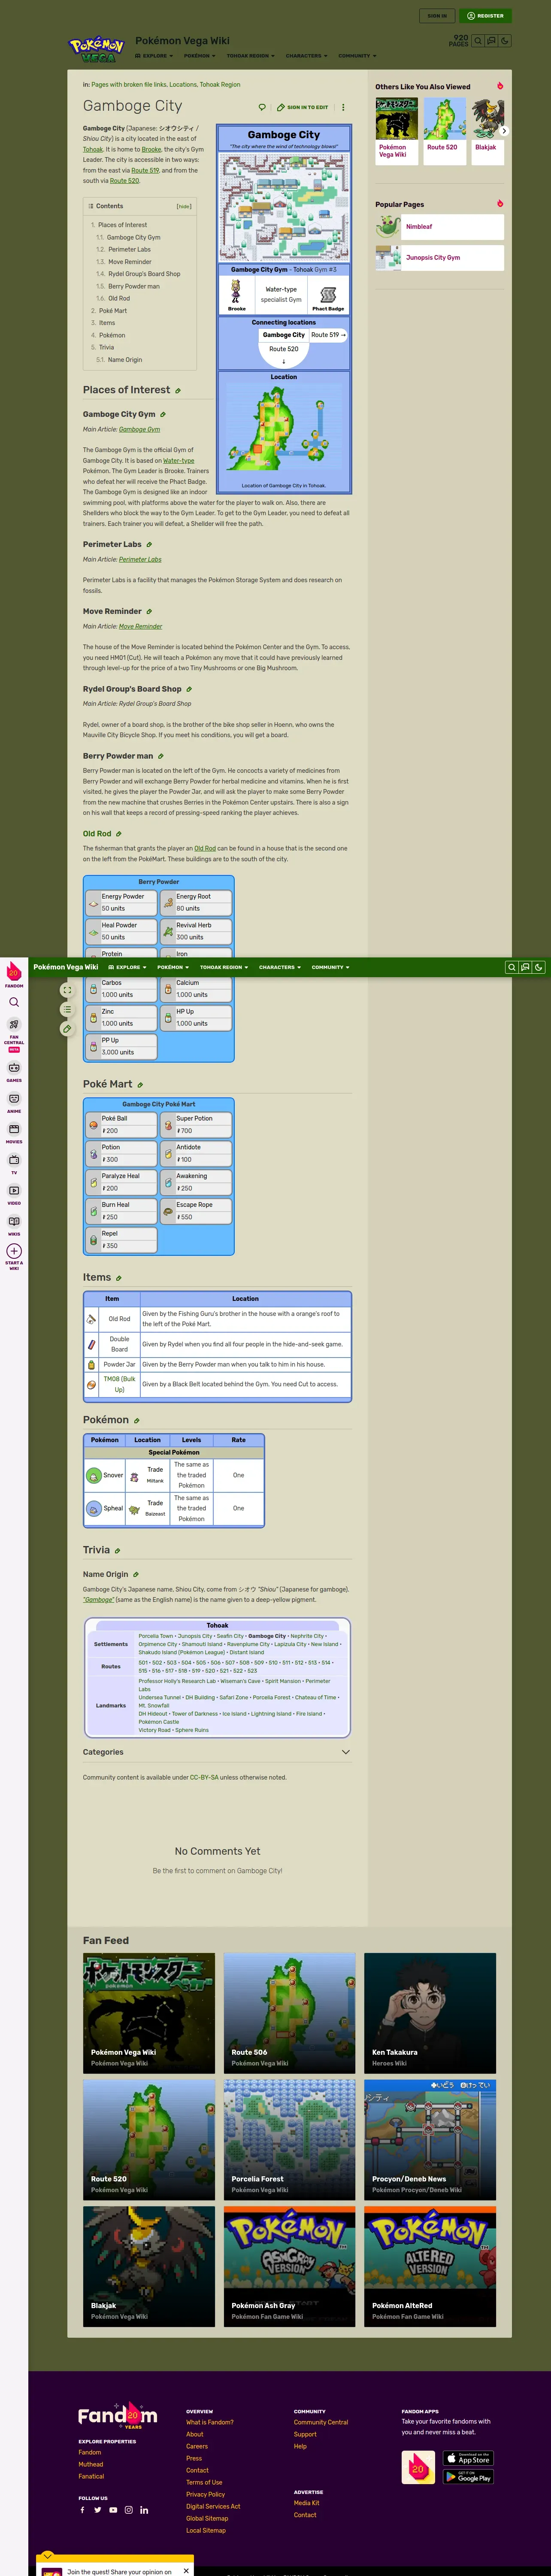This screenshot has width=551, height=2576.
Task: Open the three-dot more options menu
Action: pyautogui.click(x=343, y=107)
